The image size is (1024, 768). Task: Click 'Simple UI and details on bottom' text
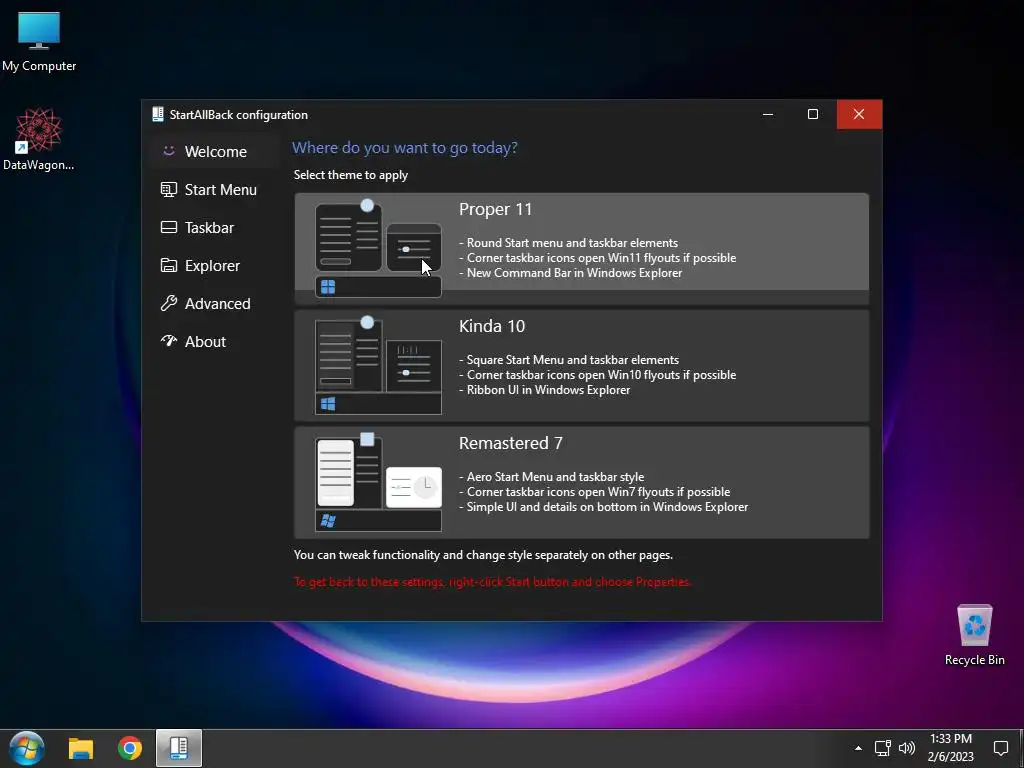(x=607, y=507)
